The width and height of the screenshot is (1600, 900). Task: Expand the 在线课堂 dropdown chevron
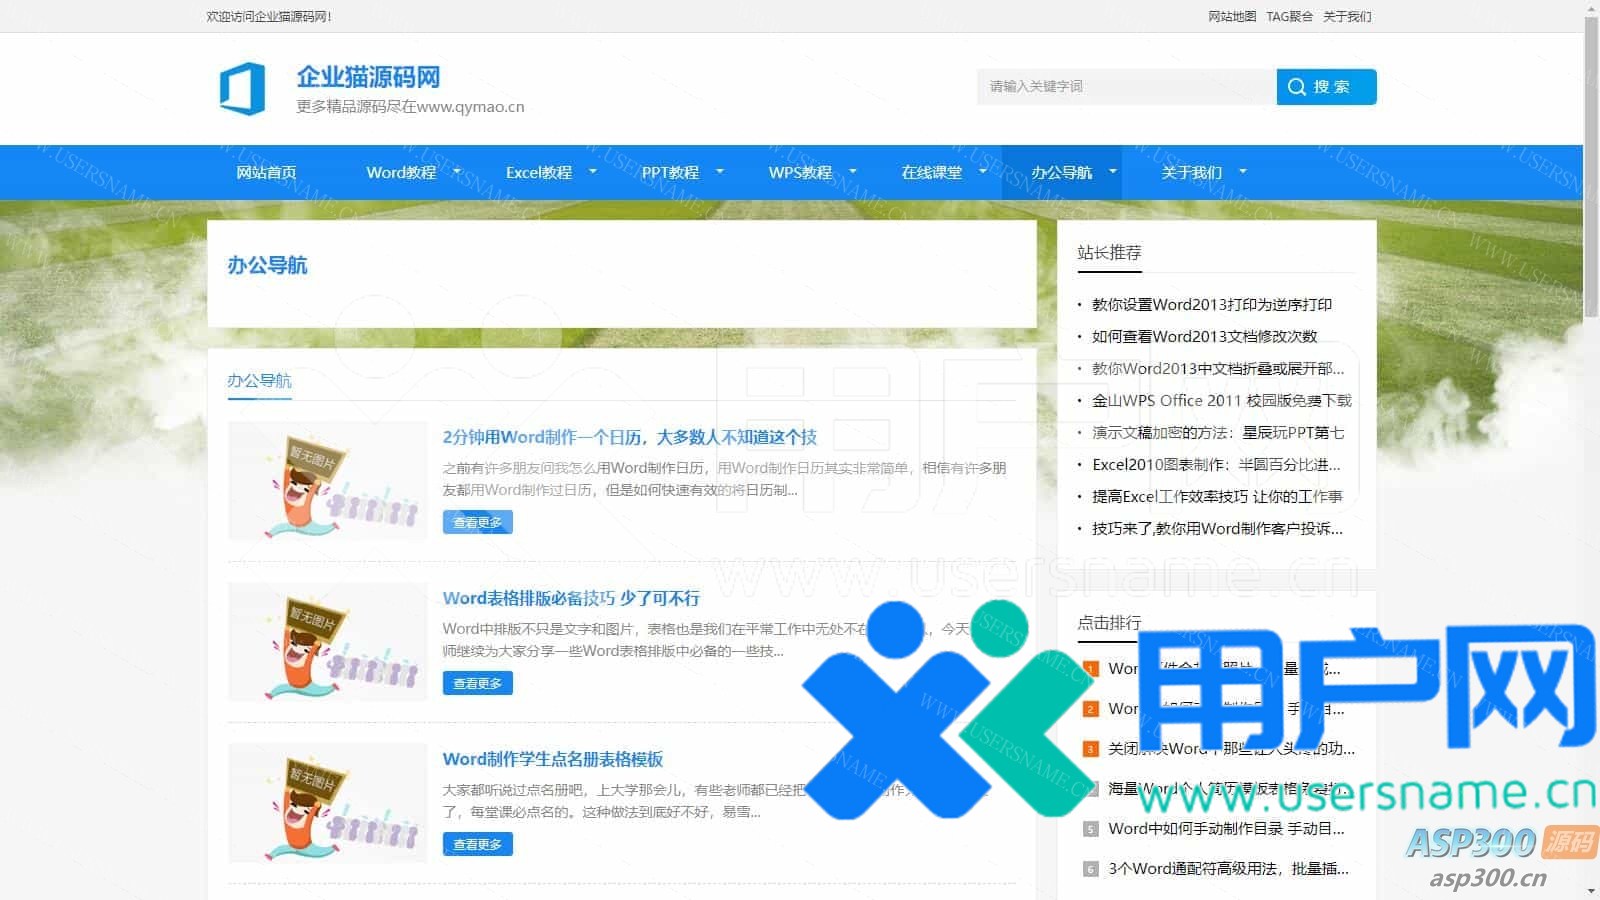pos(983,172)
